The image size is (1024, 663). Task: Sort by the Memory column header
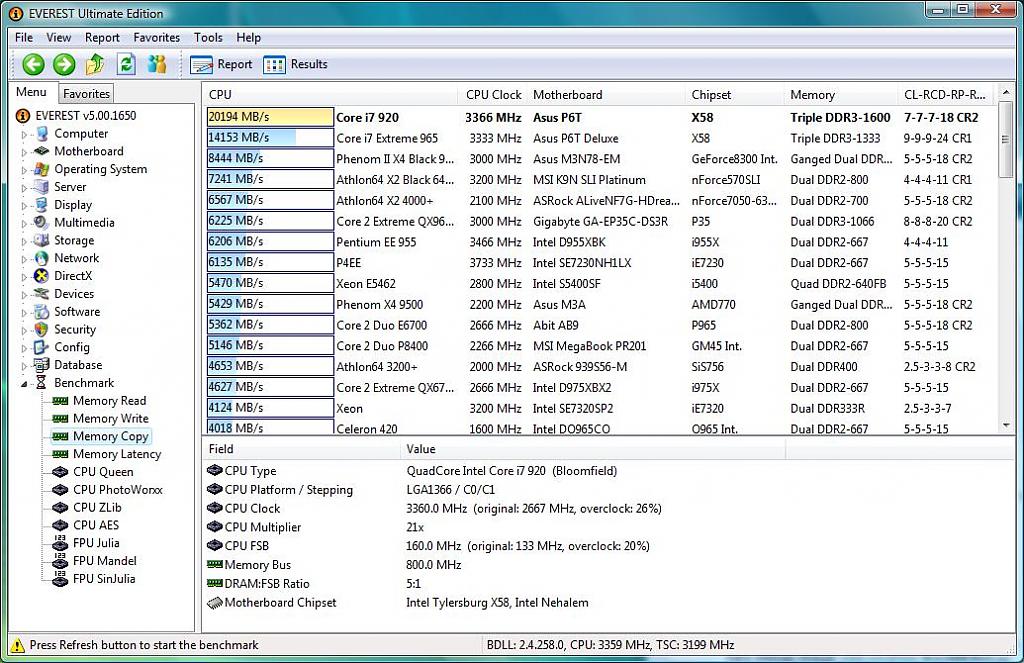pyautogui.click(x=841, y=95)
